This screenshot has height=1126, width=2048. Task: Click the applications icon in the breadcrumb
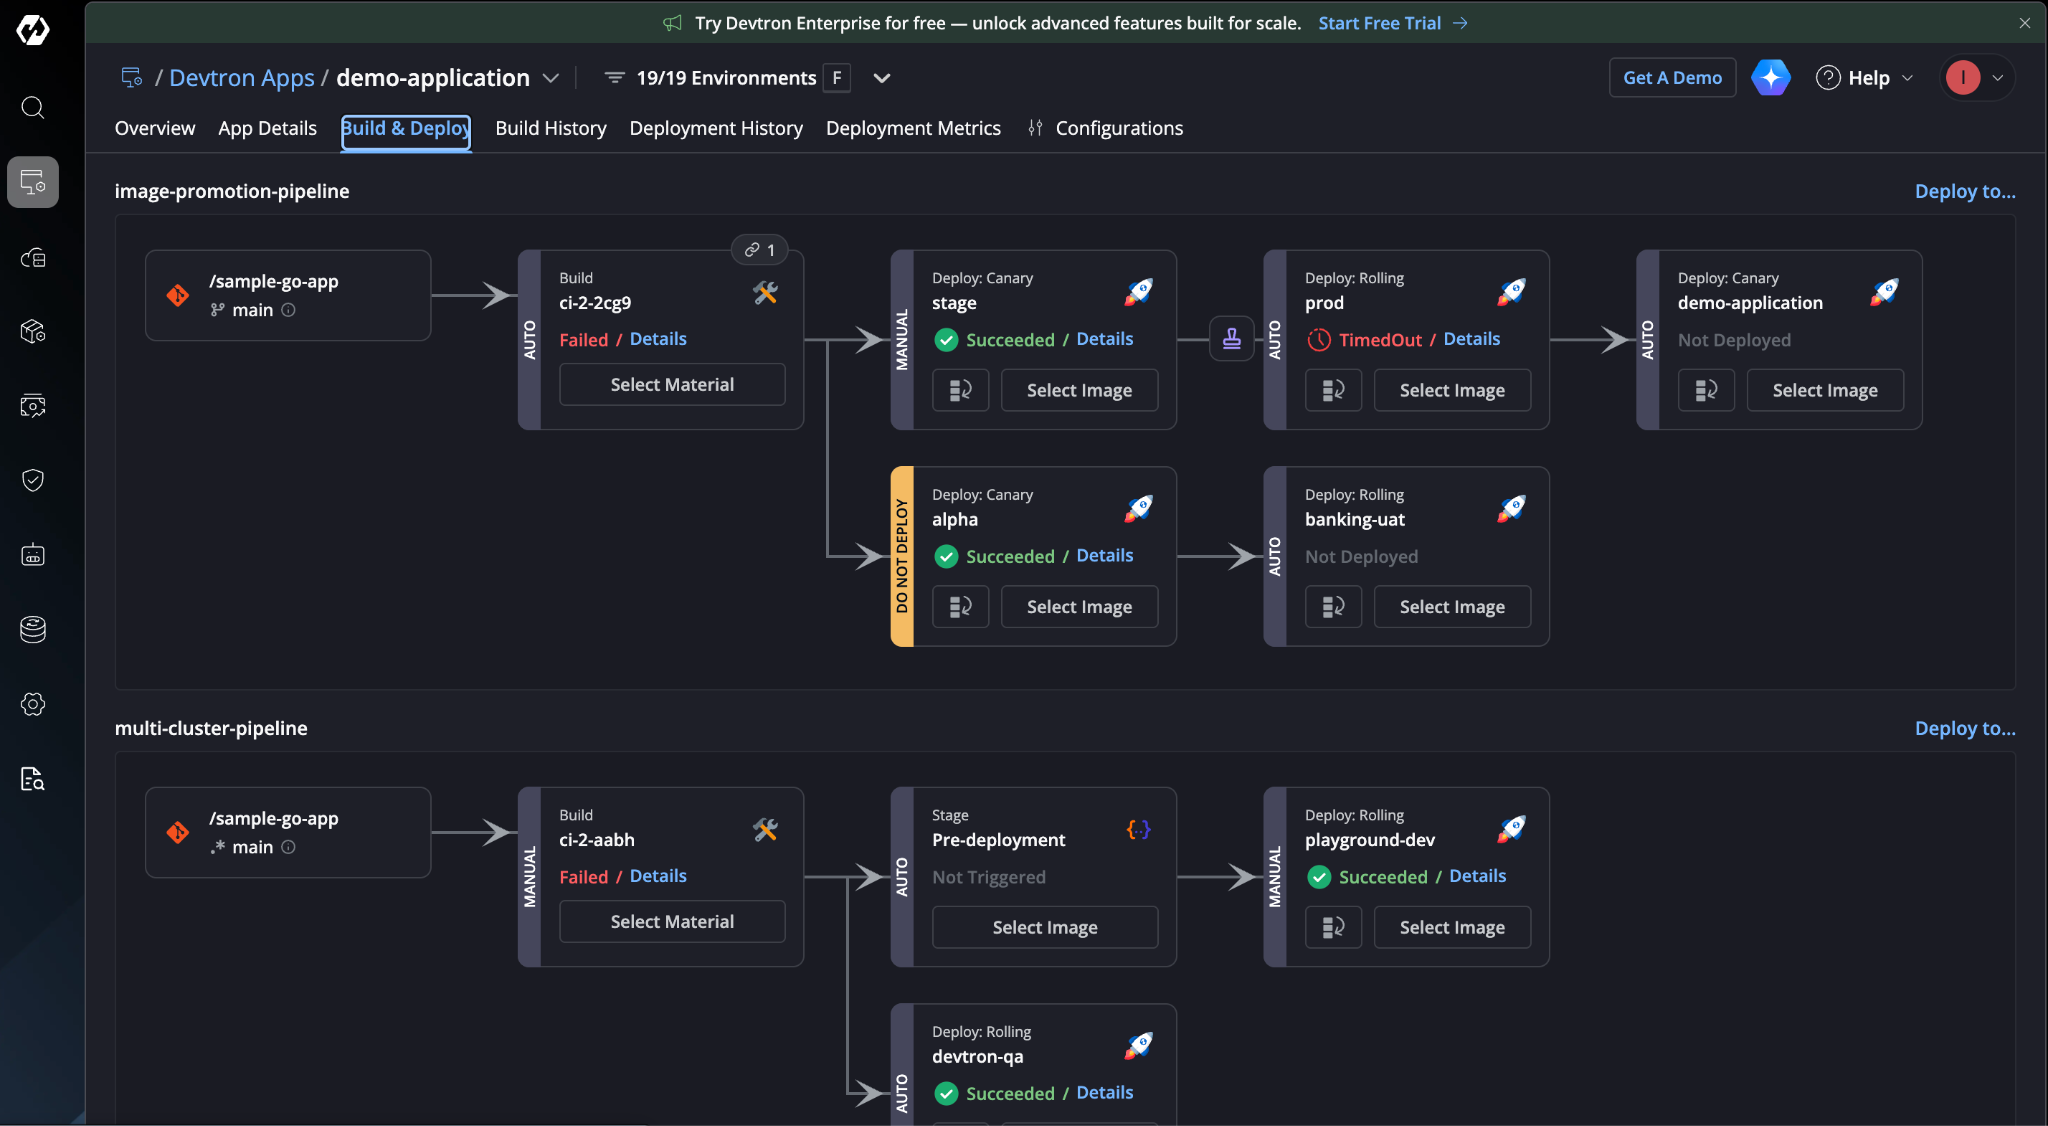click(x=132, y=77)
